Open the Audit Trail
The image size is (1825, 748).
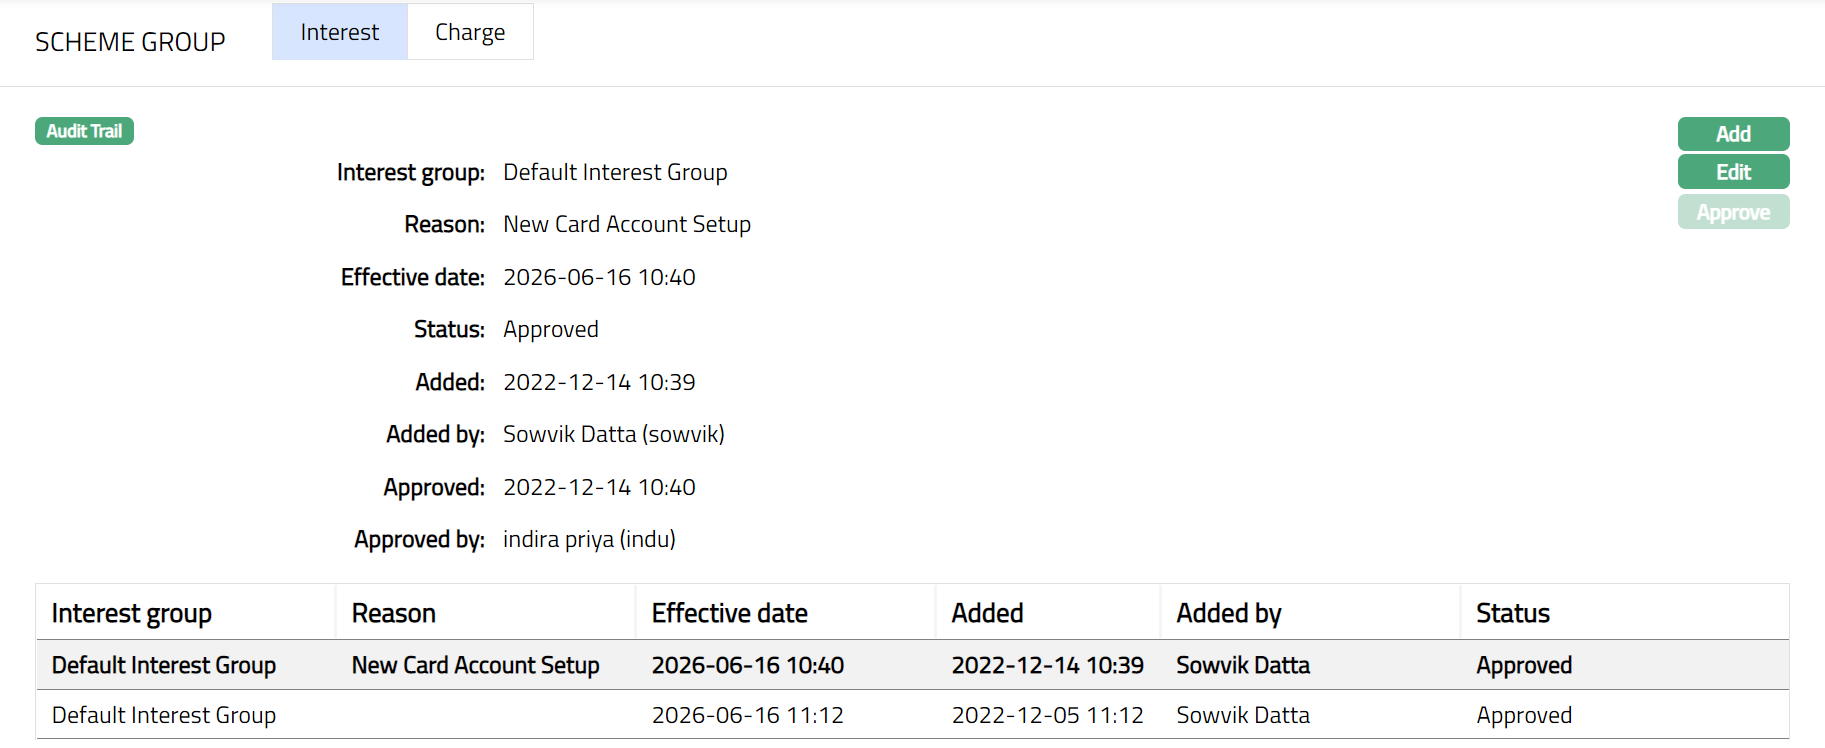tap(84, 131)
